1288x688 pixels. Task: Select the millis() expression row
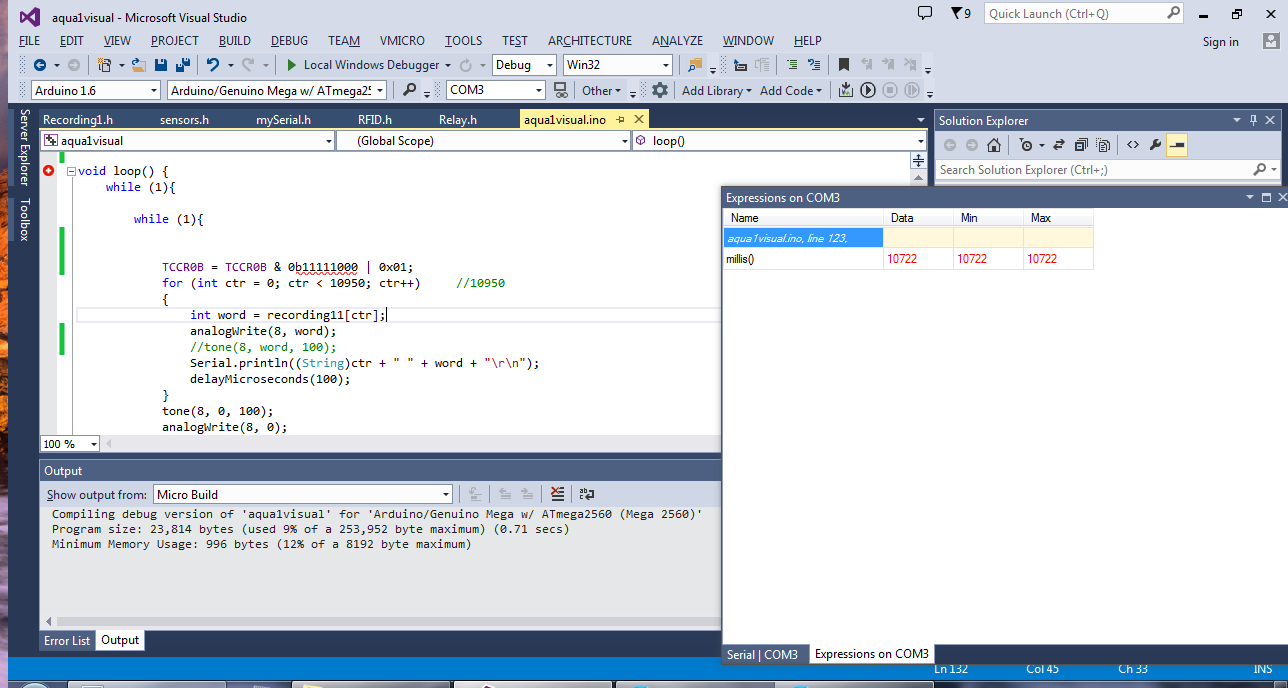point(908,259)
